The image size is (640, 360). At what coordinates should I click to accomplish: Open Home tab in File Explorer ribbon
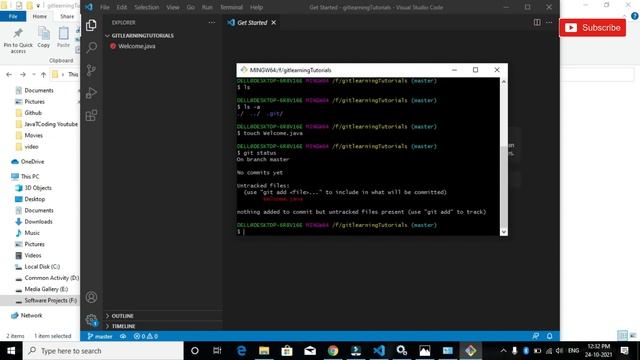pos(40,16)
